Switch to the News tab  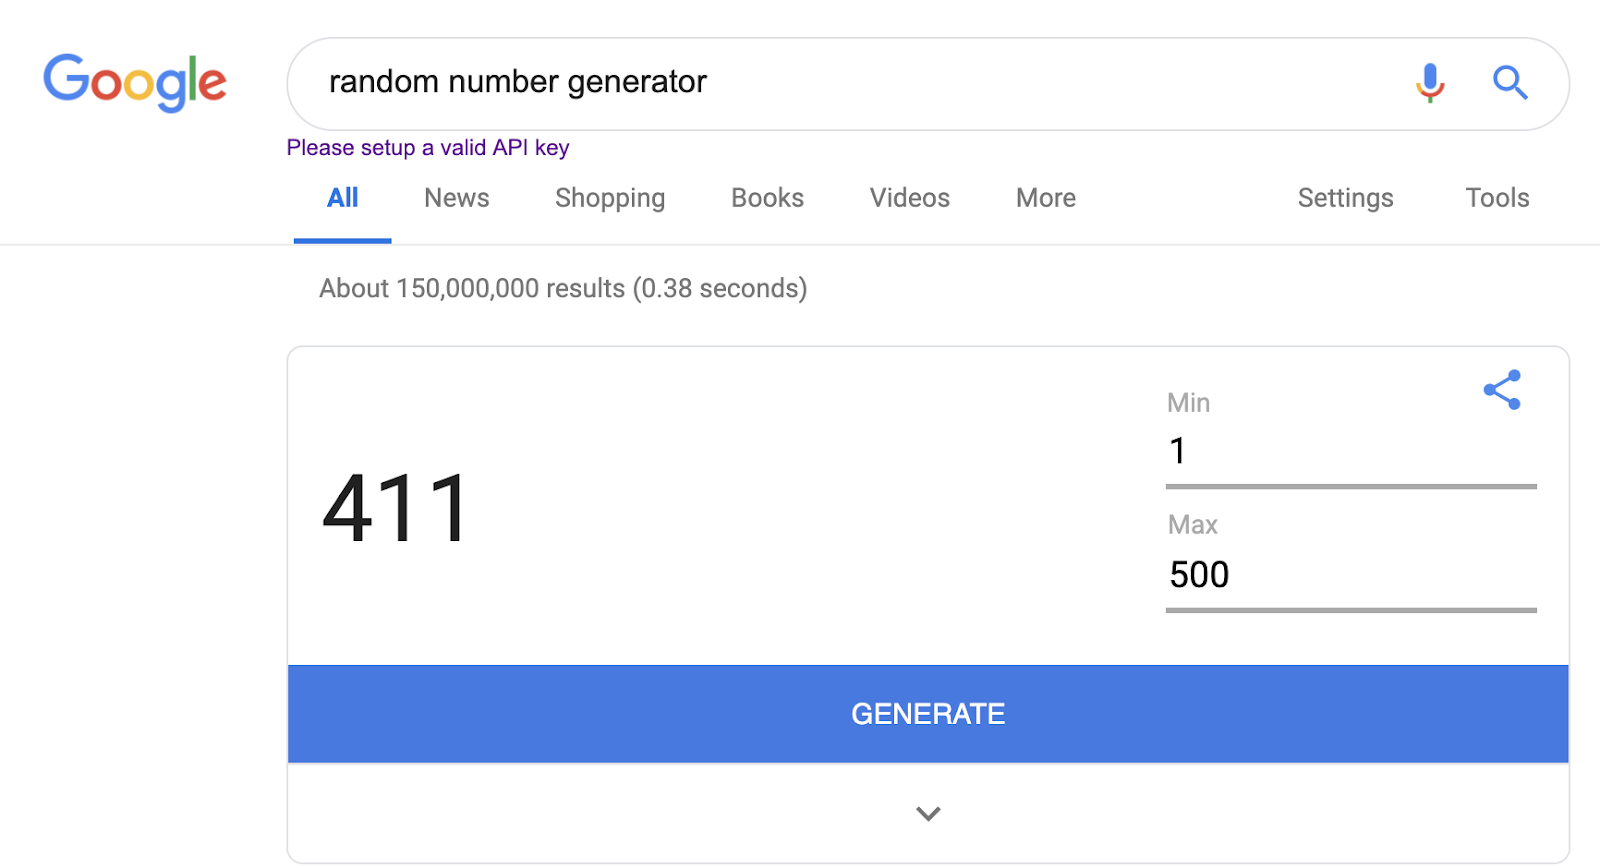click(456, 198)
